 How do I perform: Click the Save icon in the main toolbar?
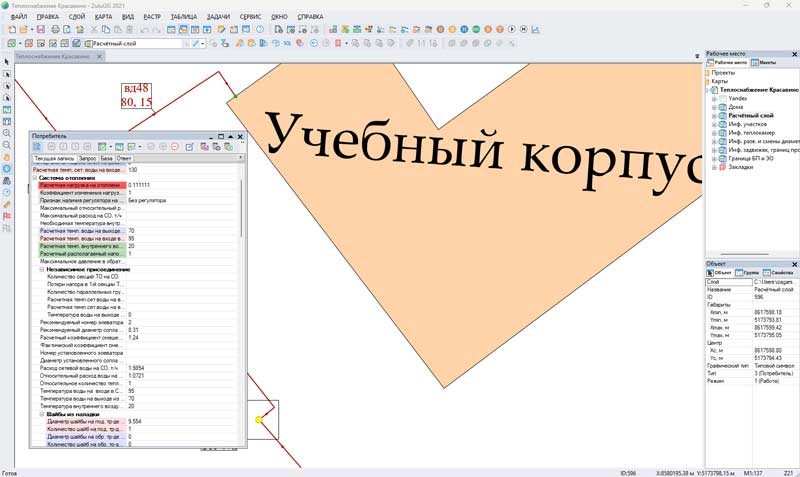[40, 30]
